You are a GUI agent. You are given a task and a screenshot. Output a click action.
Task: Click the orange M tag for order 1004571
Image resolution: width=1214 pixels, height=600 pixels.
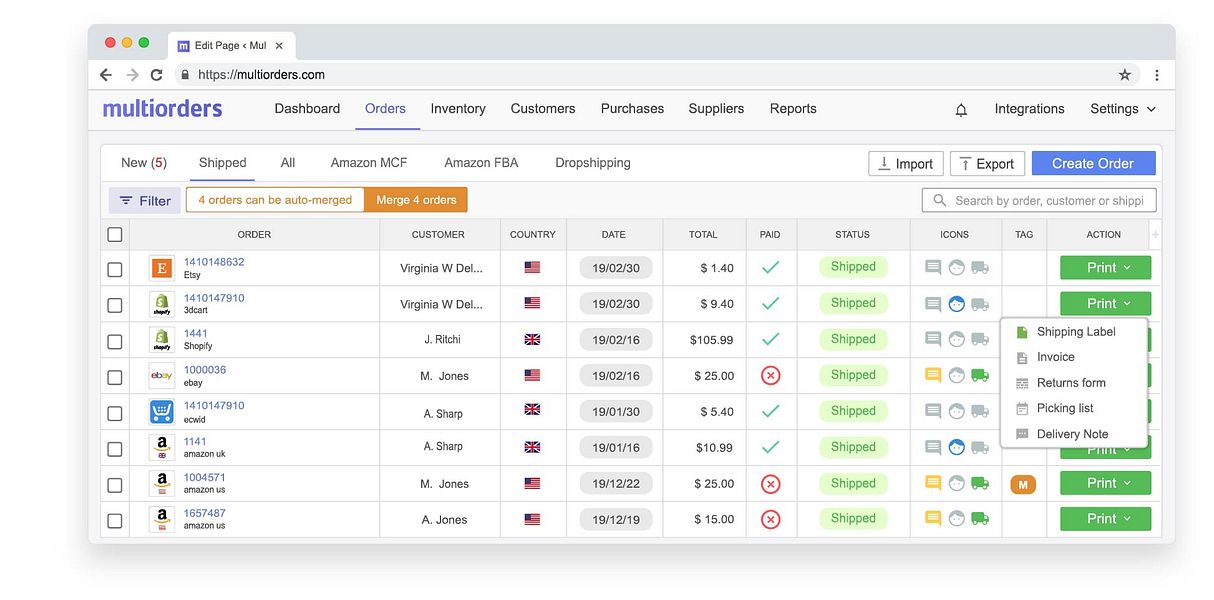pos(1023,485)
